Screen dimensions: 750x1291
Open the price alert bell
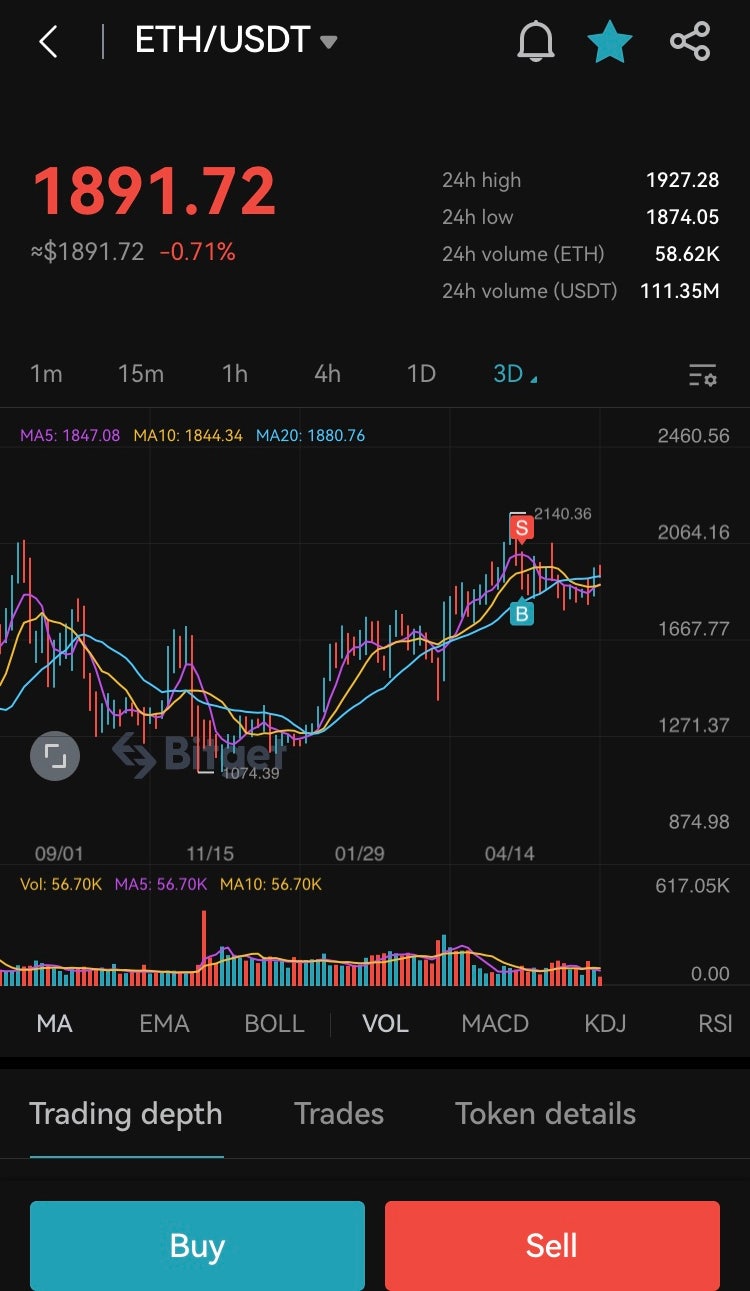(536, 42)
